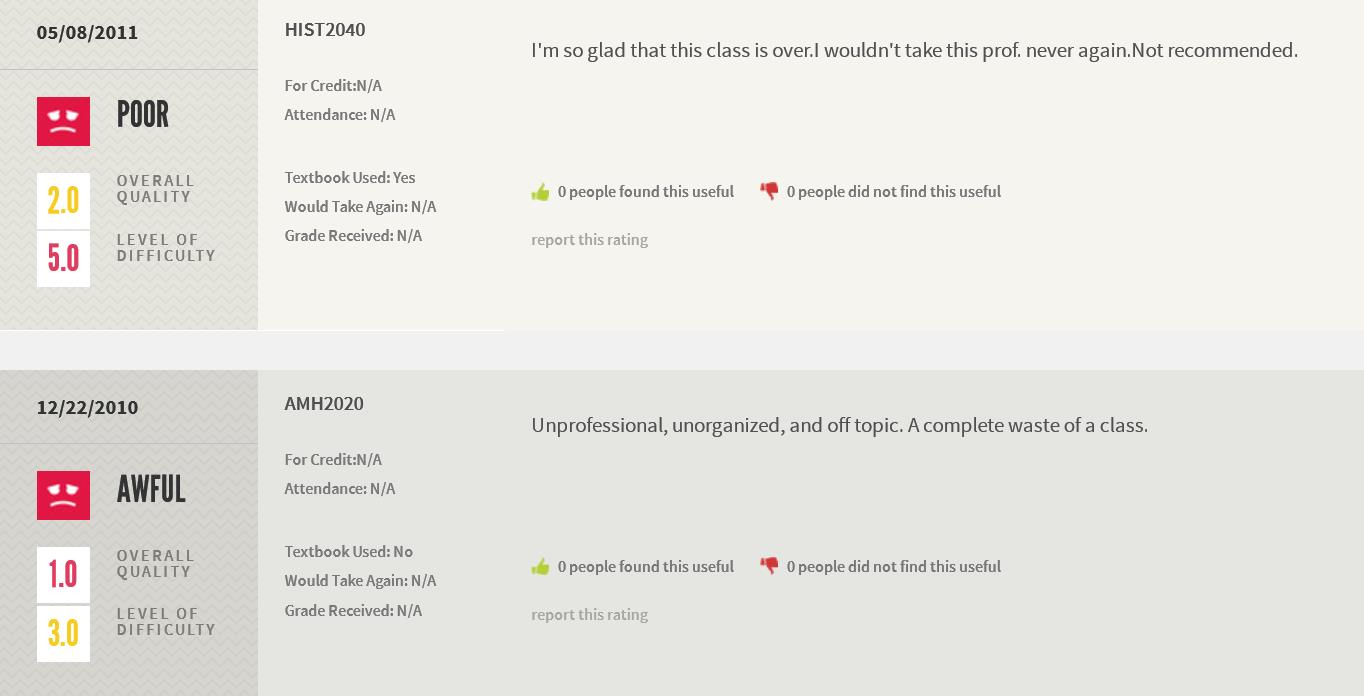The width and height of the screenshot is (1364, 696).
Task: Click the 1.0 overall quality score box
Action: click(x=63, y=575)
